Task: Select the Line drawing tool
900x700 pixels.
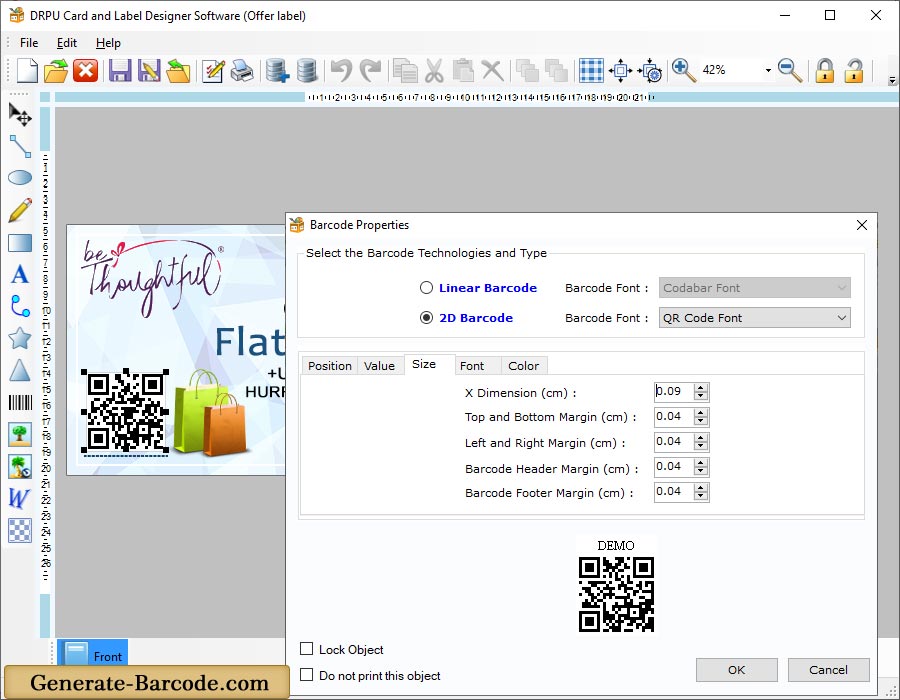Action: pos(20,146)
